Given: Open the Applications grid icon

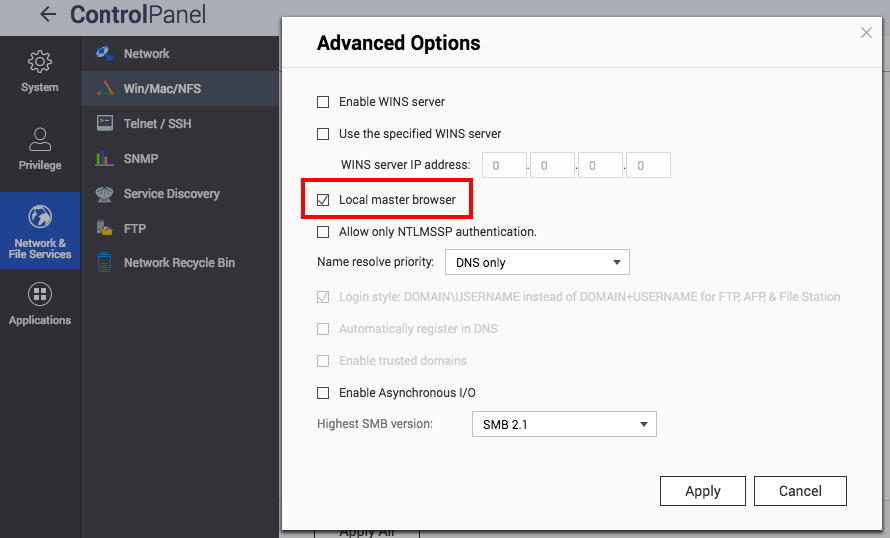Looking at the screenshot, I should point(40,294).
